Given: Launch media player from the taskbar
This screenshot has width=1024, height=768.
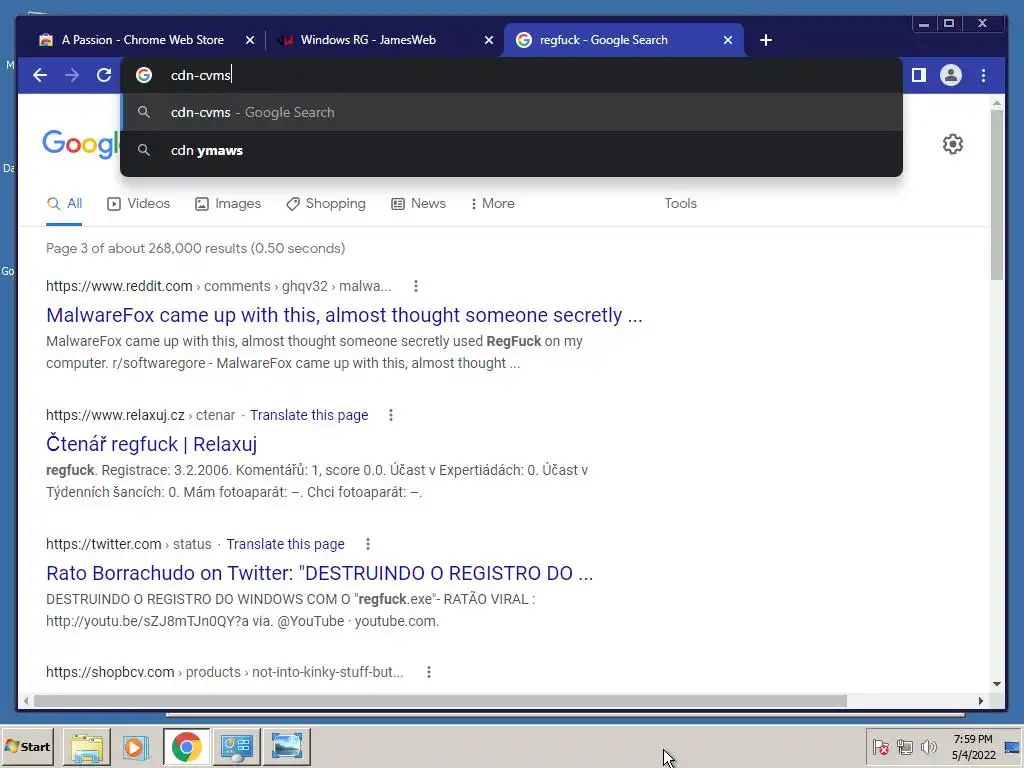Looking at the screenshot, I should click(x=136, y=746).
